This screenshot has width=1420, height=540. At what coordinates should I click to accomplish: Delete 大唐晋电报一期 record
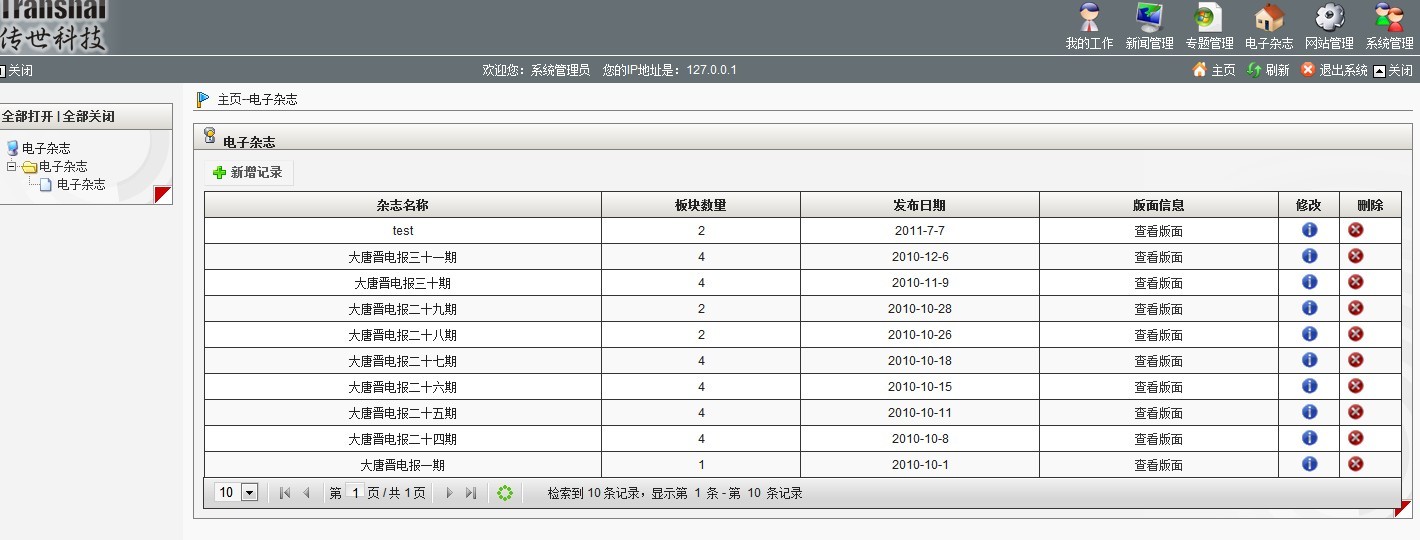pos(1356,464)
